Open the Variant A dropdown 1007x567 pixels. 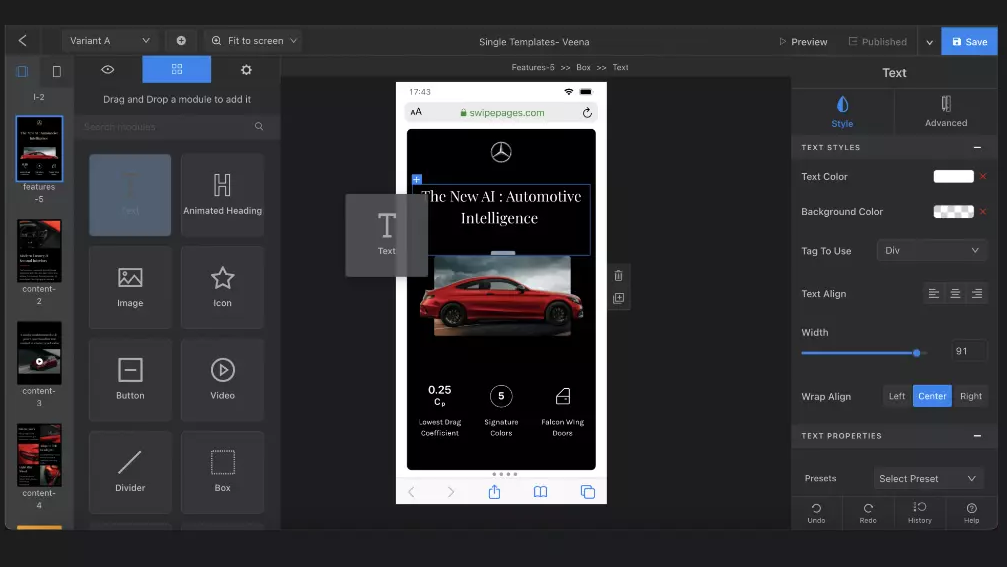[109, 41]
